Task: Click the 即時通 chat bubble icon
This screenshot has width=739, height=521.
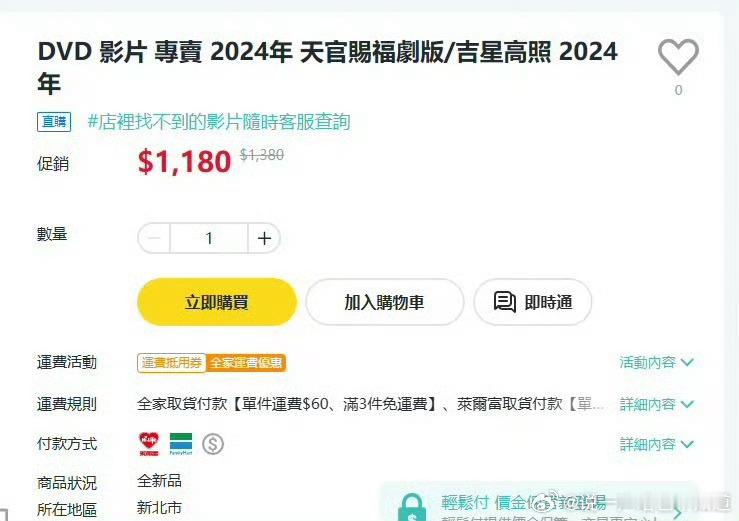Action: point(505,302)
